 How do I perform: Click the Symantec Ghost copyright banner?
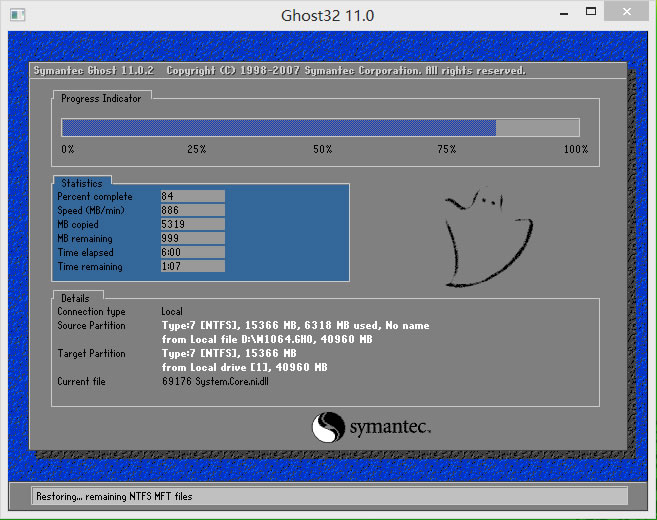(x=280, y=71)
